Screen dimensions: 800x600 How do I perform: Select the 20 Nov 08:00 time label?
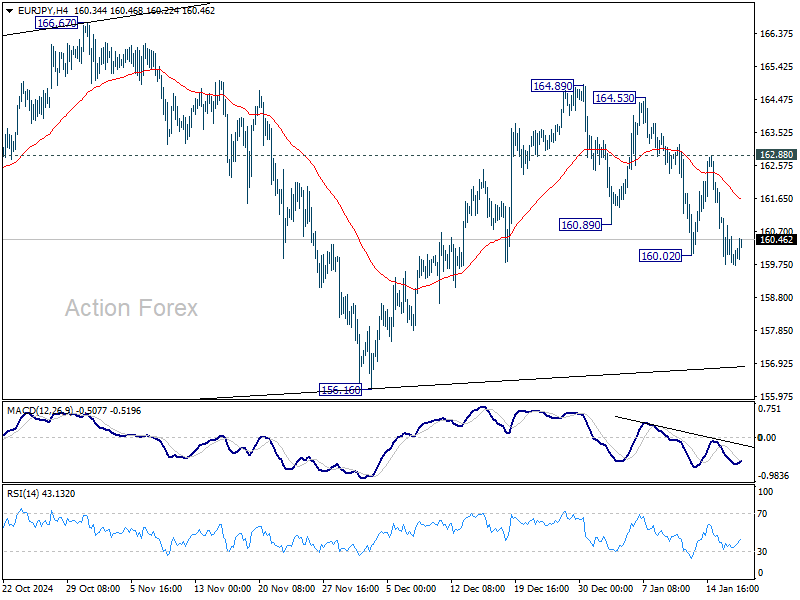pyautogui.click(x=287, y=588)
